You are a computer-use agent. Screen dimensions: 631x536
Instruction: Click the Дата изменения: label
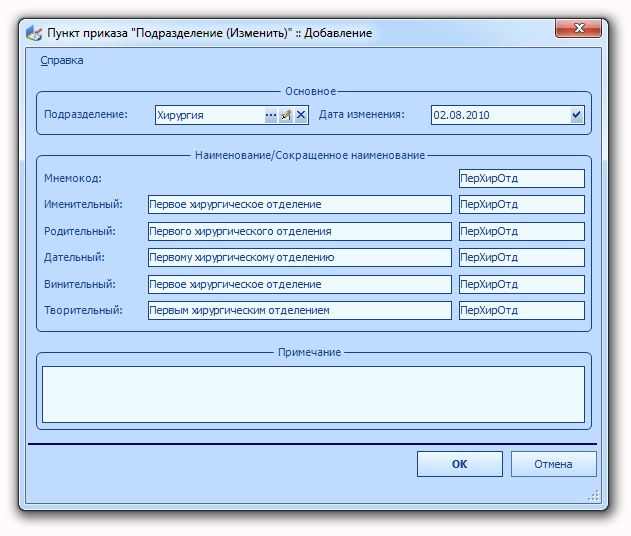pos(362,114)
